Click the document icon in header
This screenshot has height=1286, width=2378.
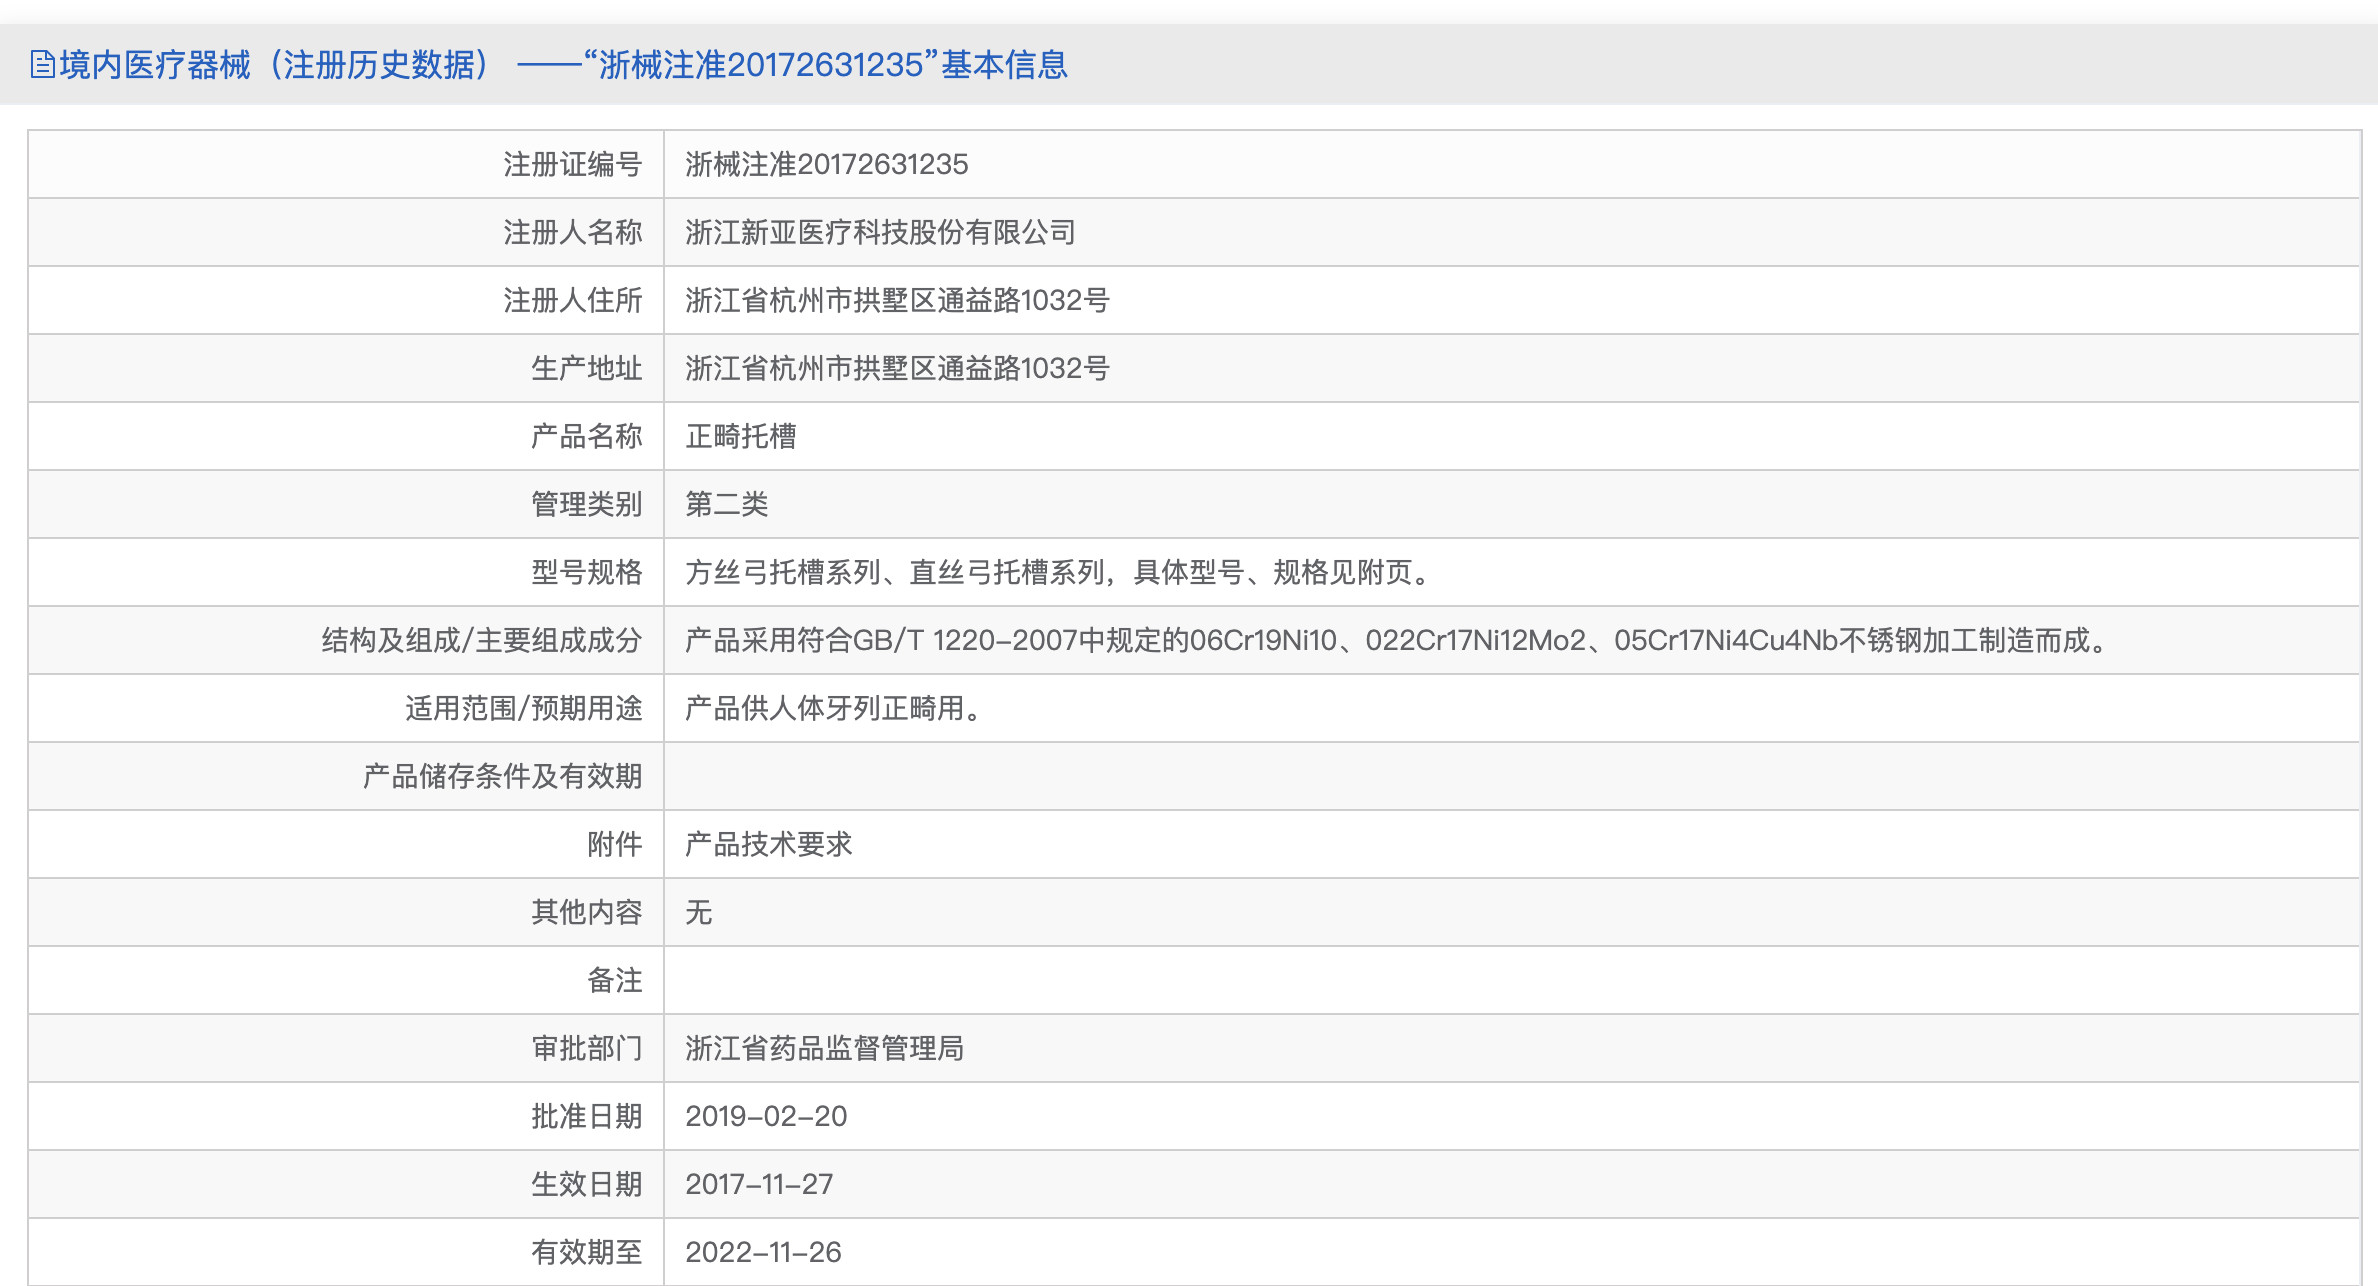click(42, 65)
